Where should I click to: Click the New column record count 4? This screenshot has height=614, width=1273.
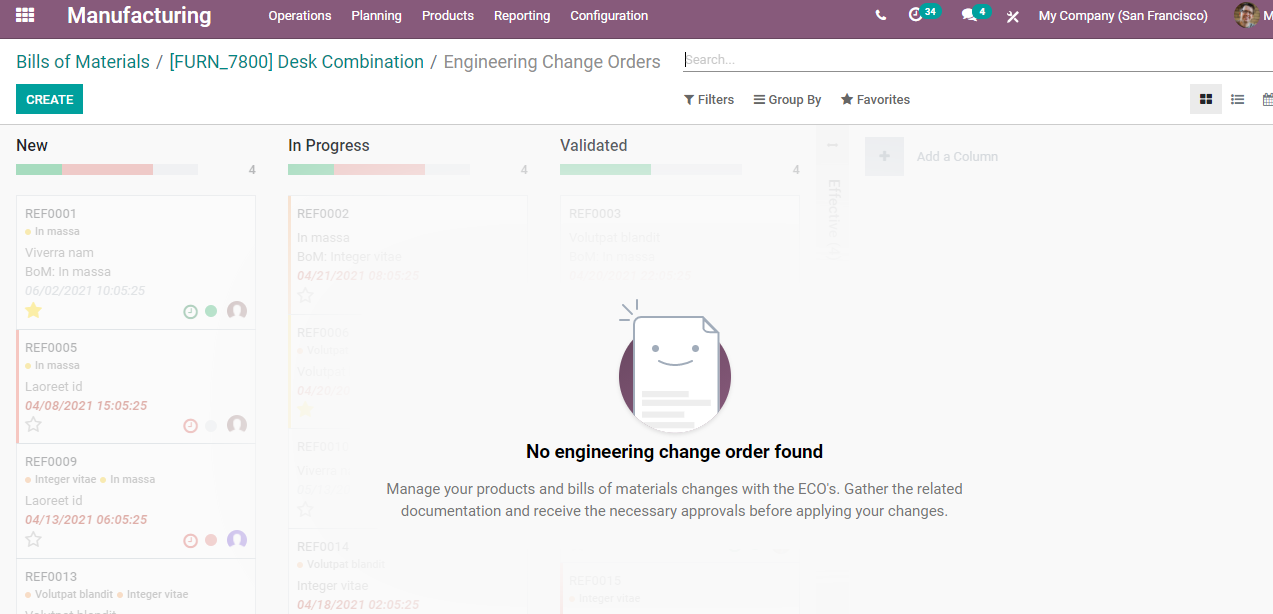[x=252, y=170]
